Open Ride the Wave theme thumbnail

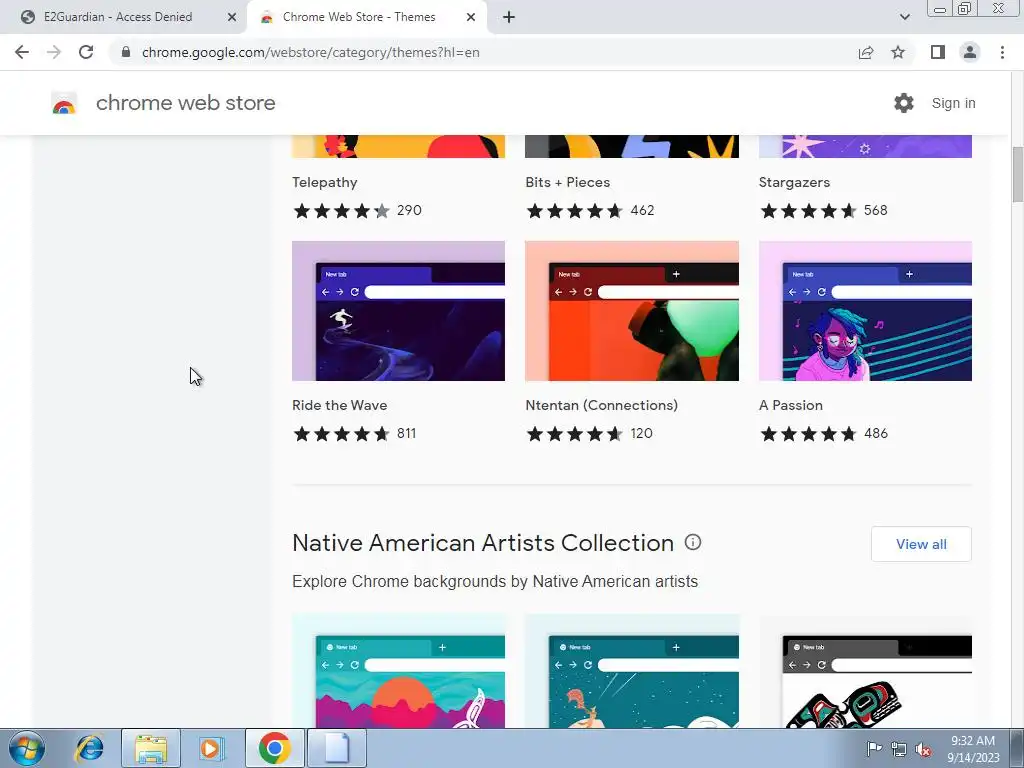(x=398, y=311)
